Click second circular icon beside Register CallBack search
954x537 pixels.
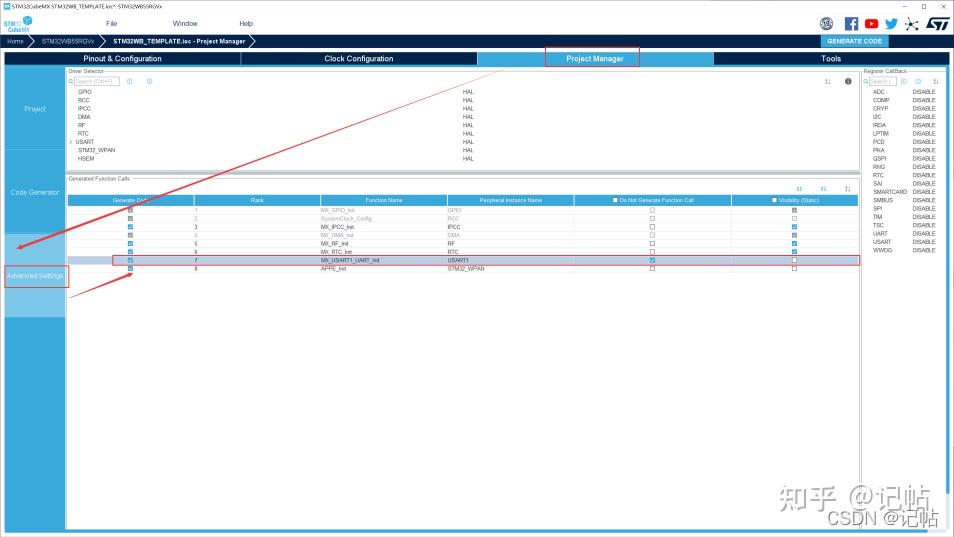pyautogui.click(x=918, y=81)
